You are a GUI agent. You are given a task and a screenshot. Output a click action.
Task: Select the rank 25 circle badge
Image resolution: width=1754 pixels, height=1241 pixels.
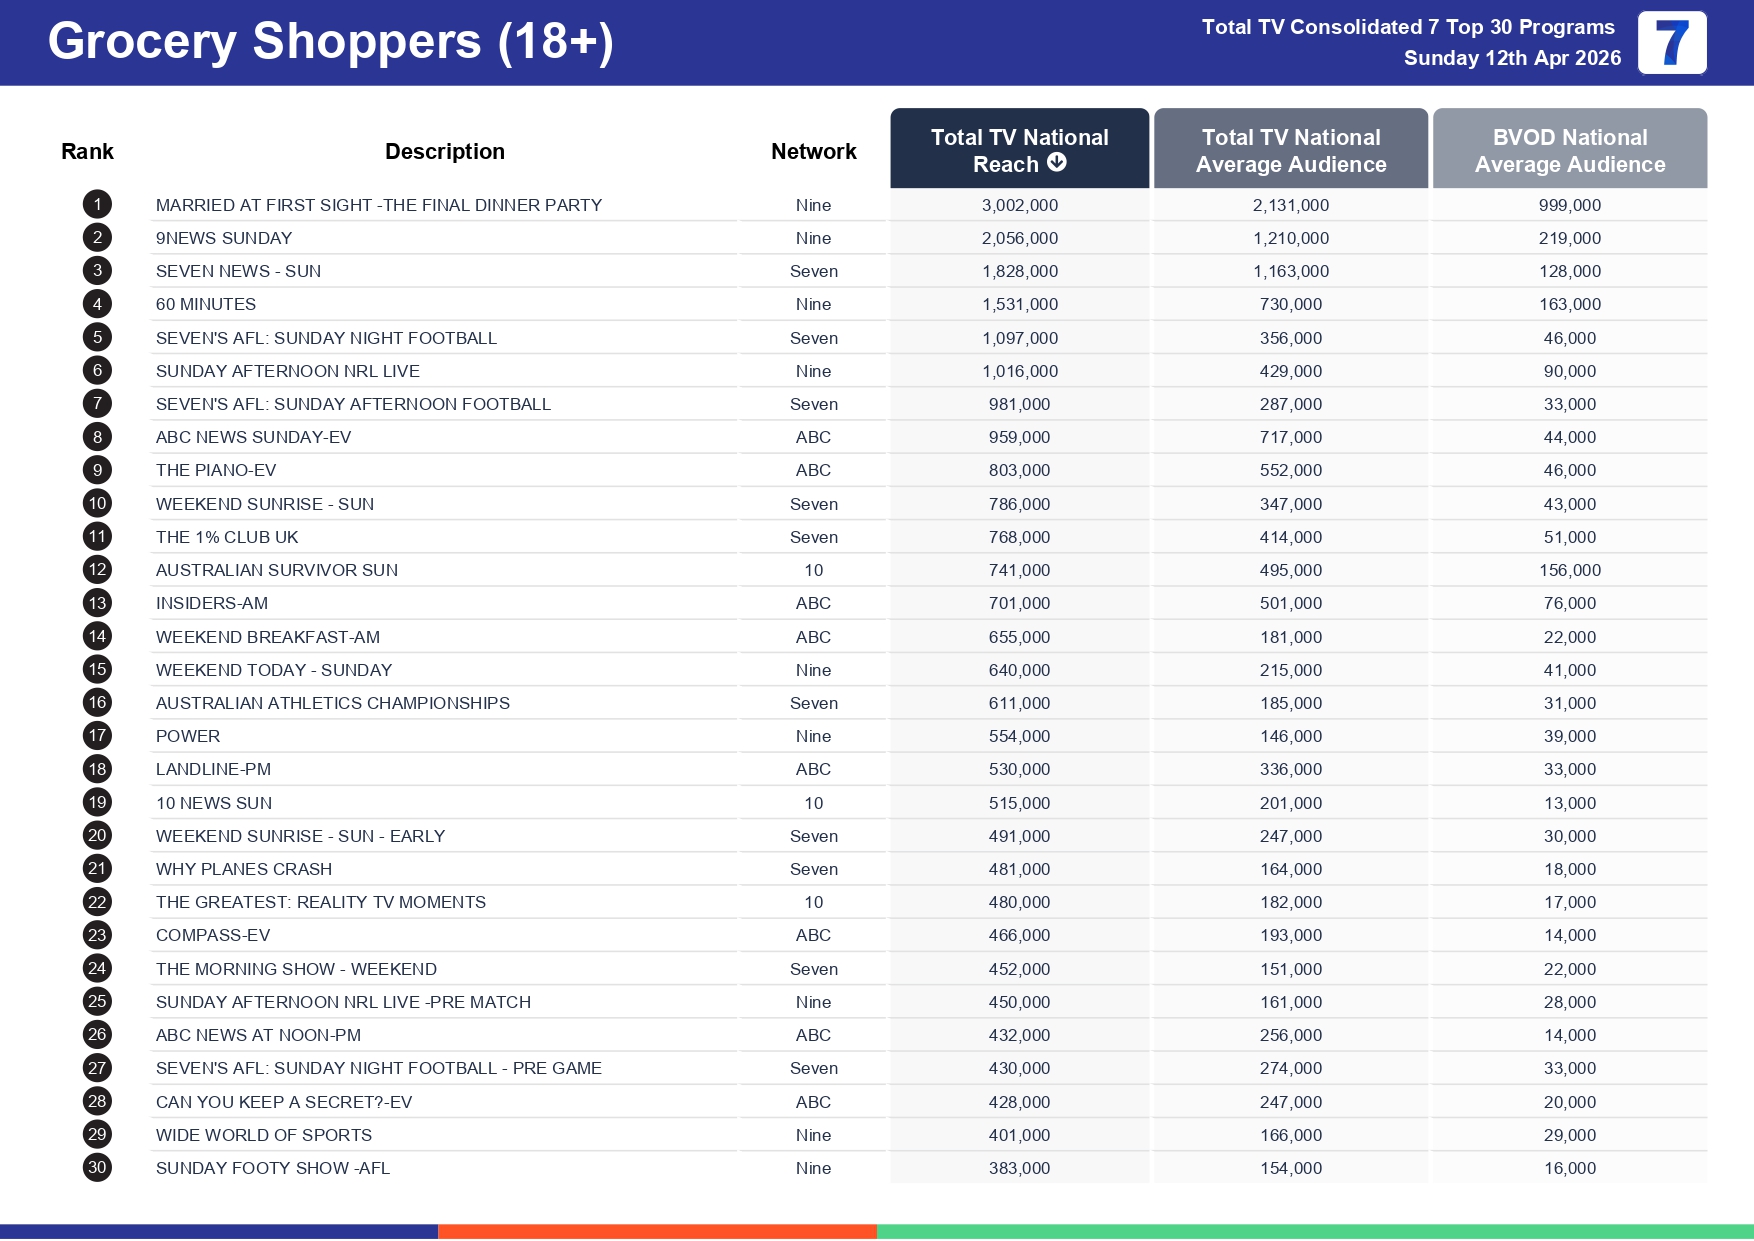tap(97, 1002)
